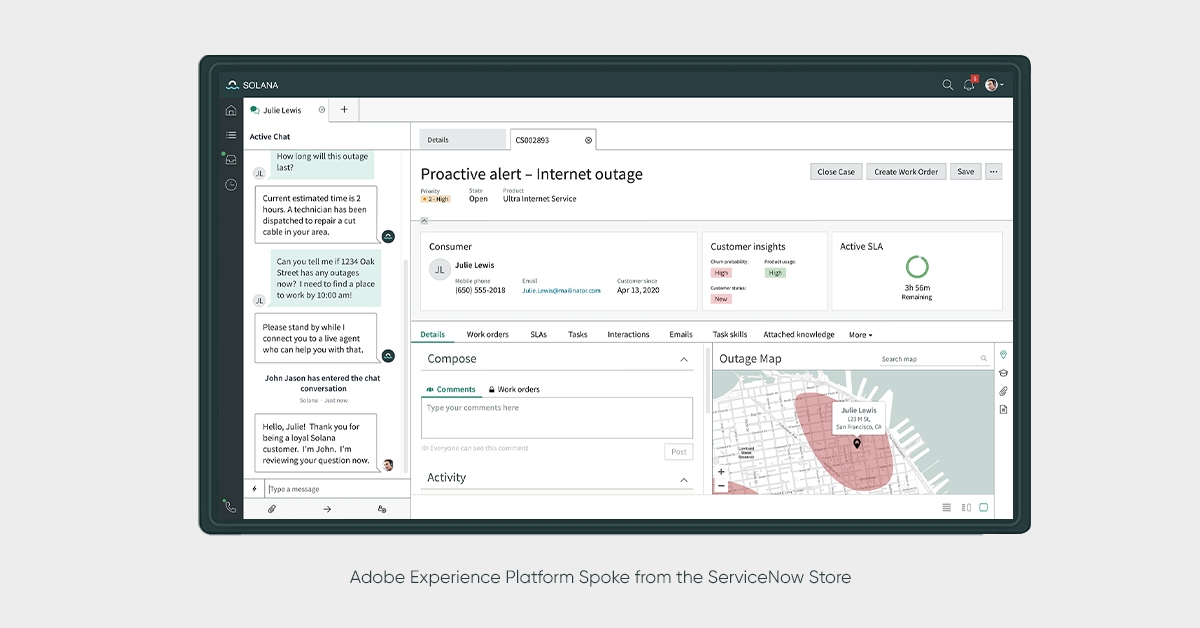Image resolution: width=1200 pixels, height=628 pixels.
Task: Click the 2 - High priority badge
Action: 436,199
